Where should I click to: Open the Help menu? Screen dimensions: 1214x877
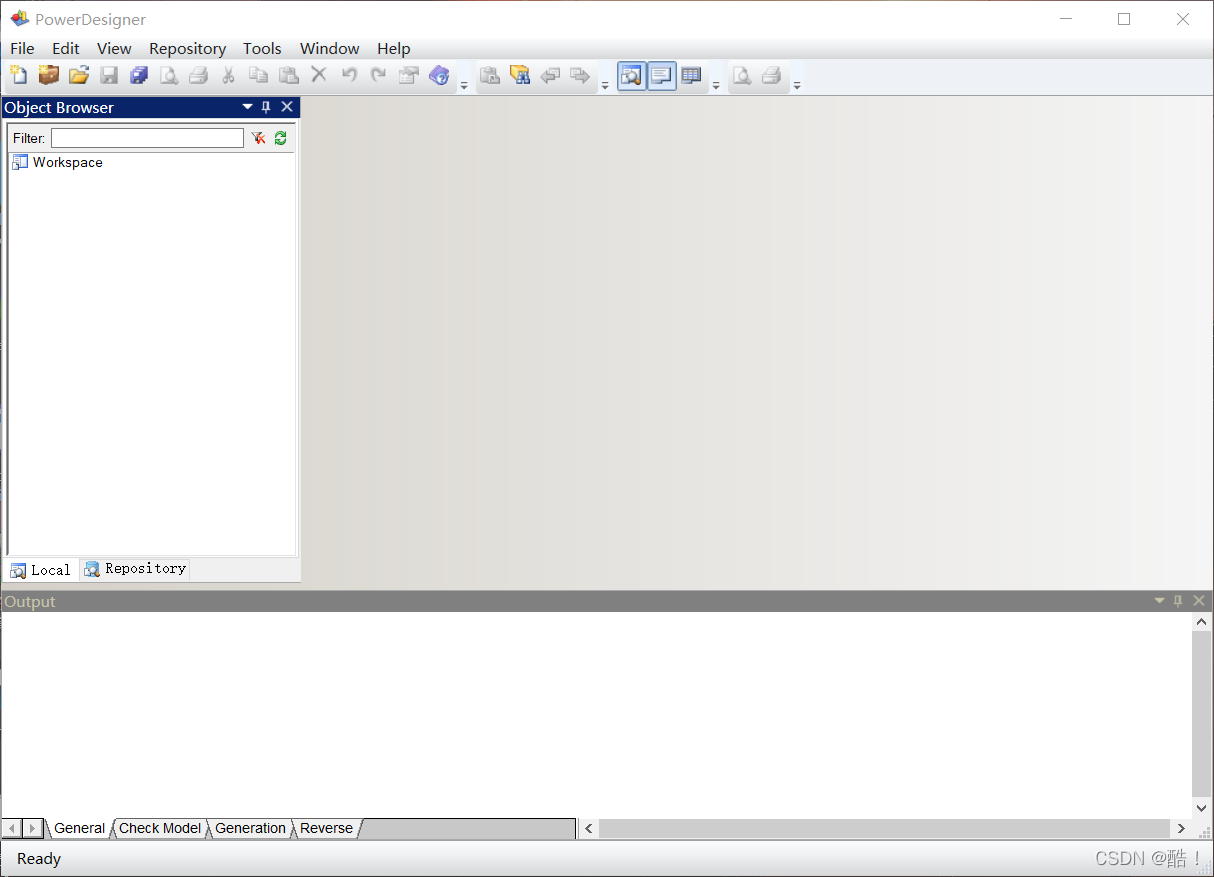click(x=394, y=48)
